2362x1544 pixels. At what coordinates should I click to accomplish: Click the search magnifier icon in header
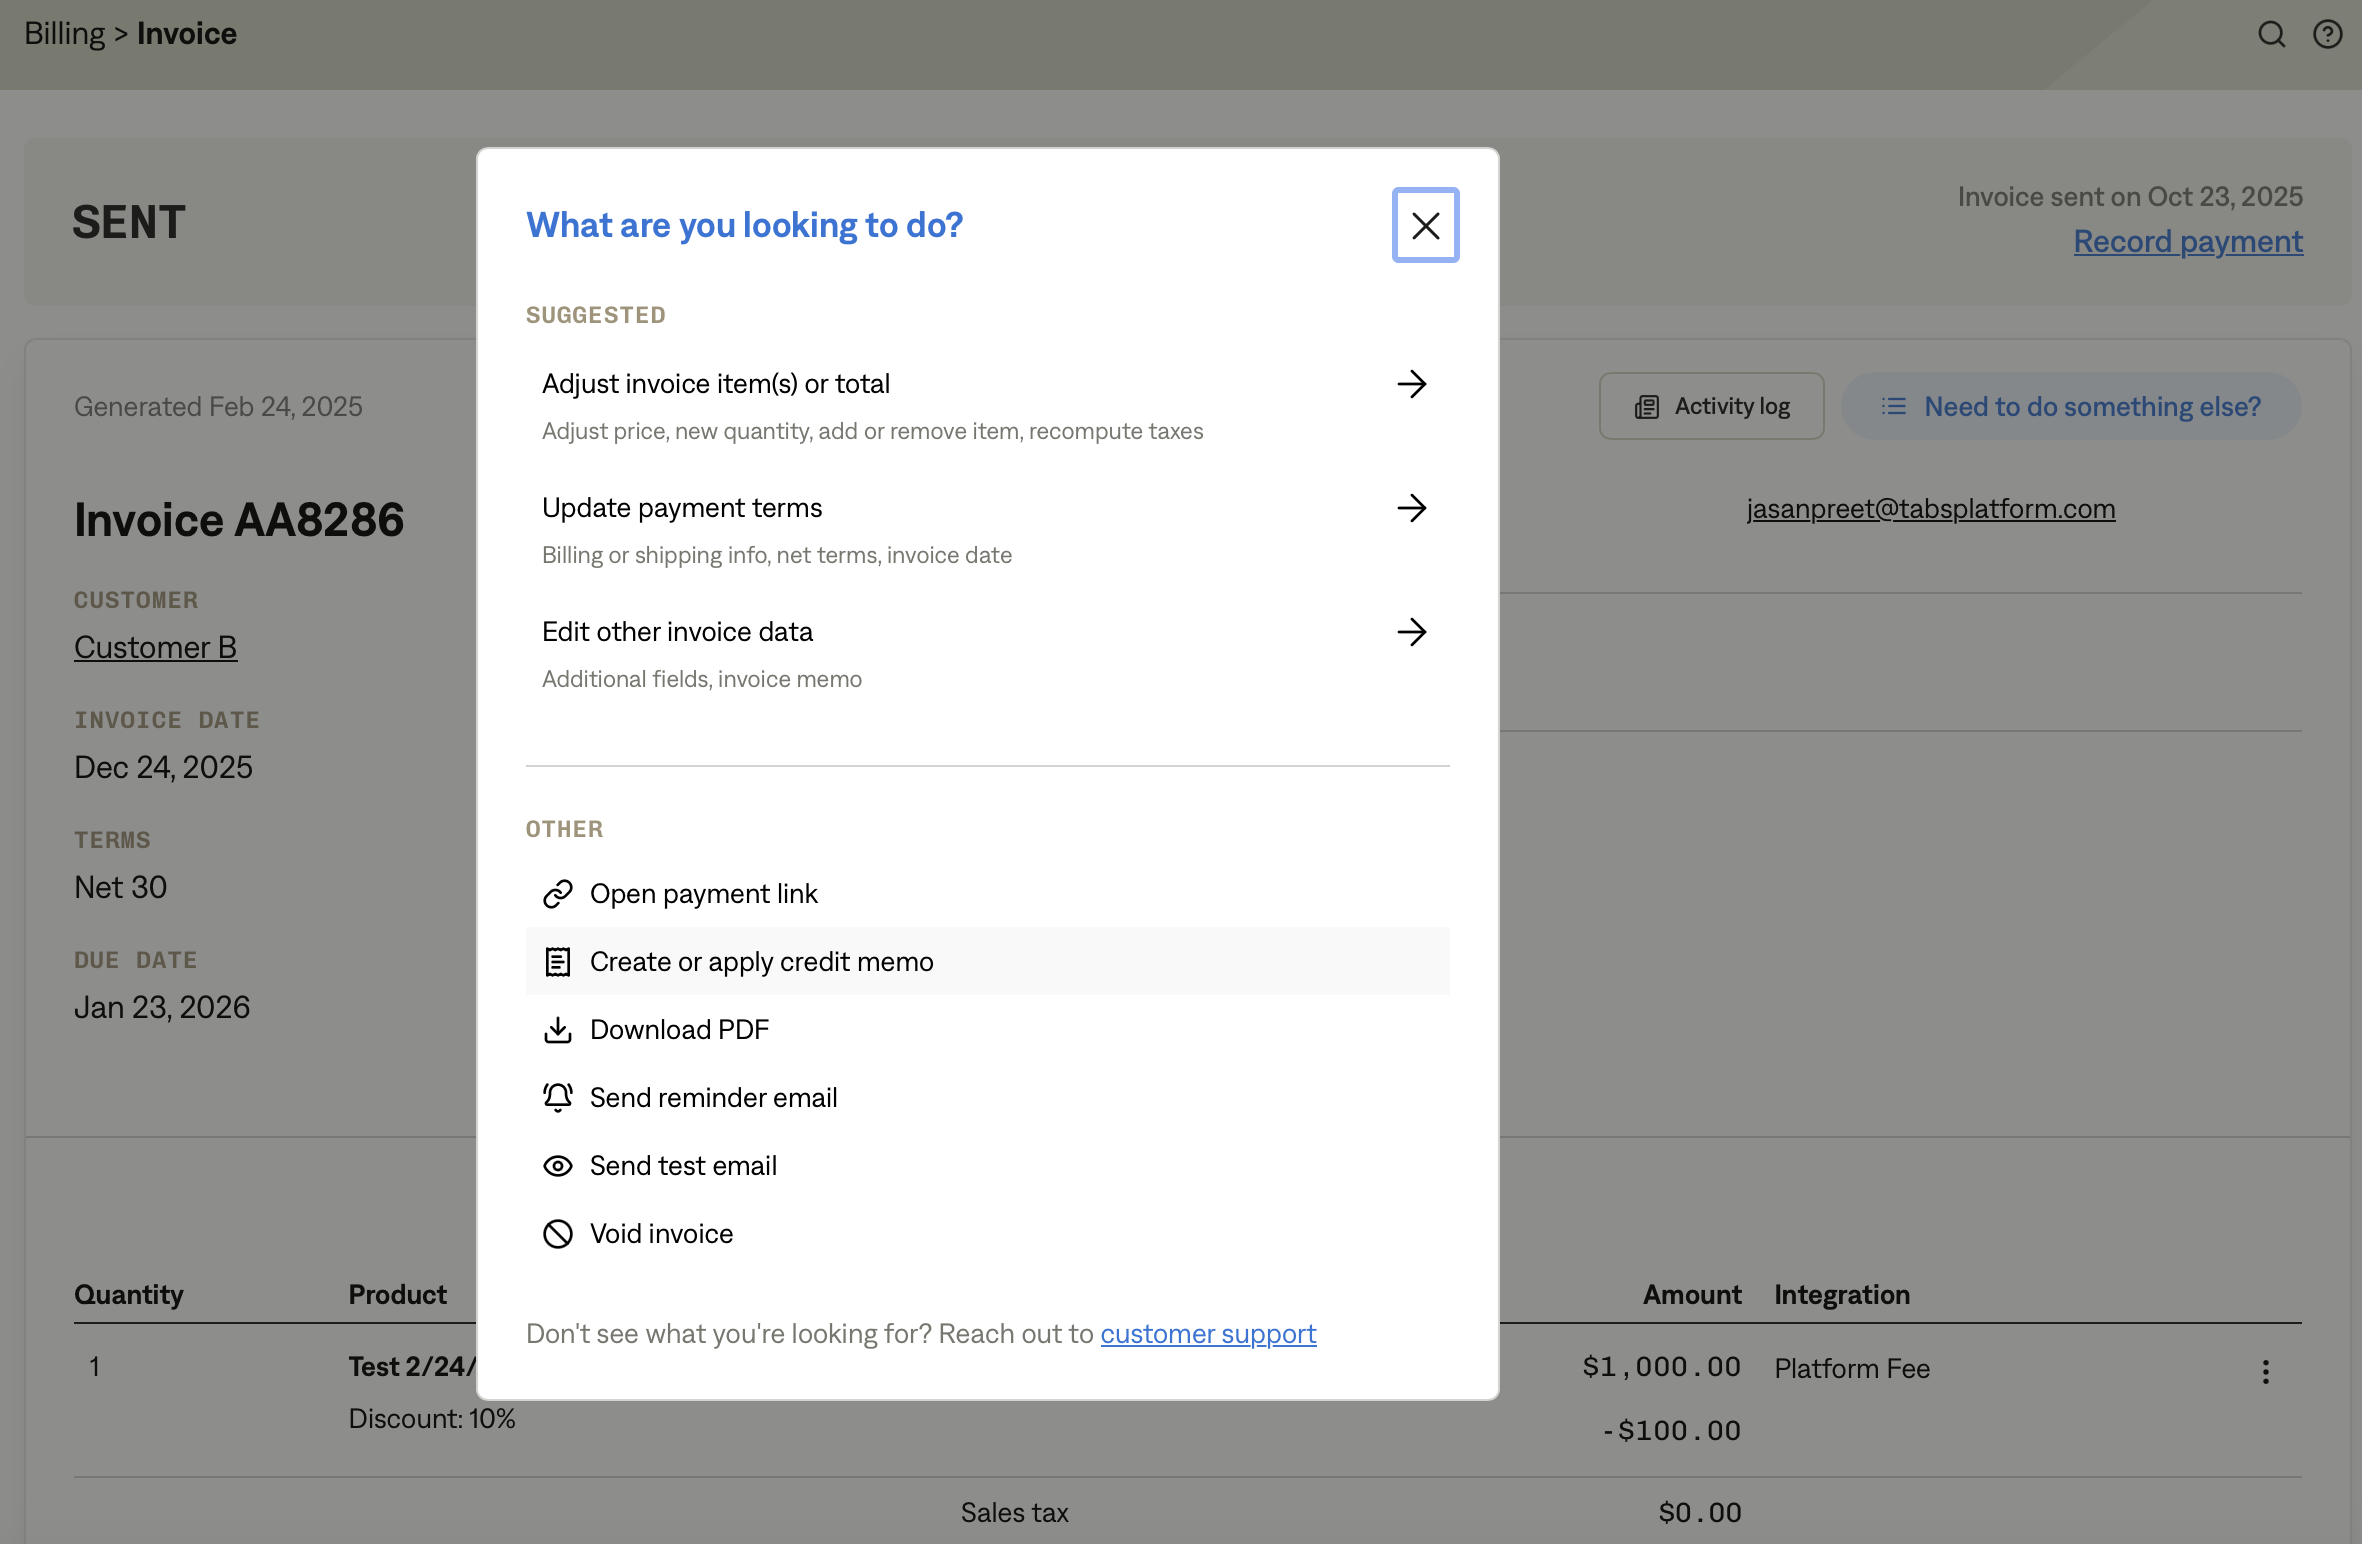(2271, 35)
